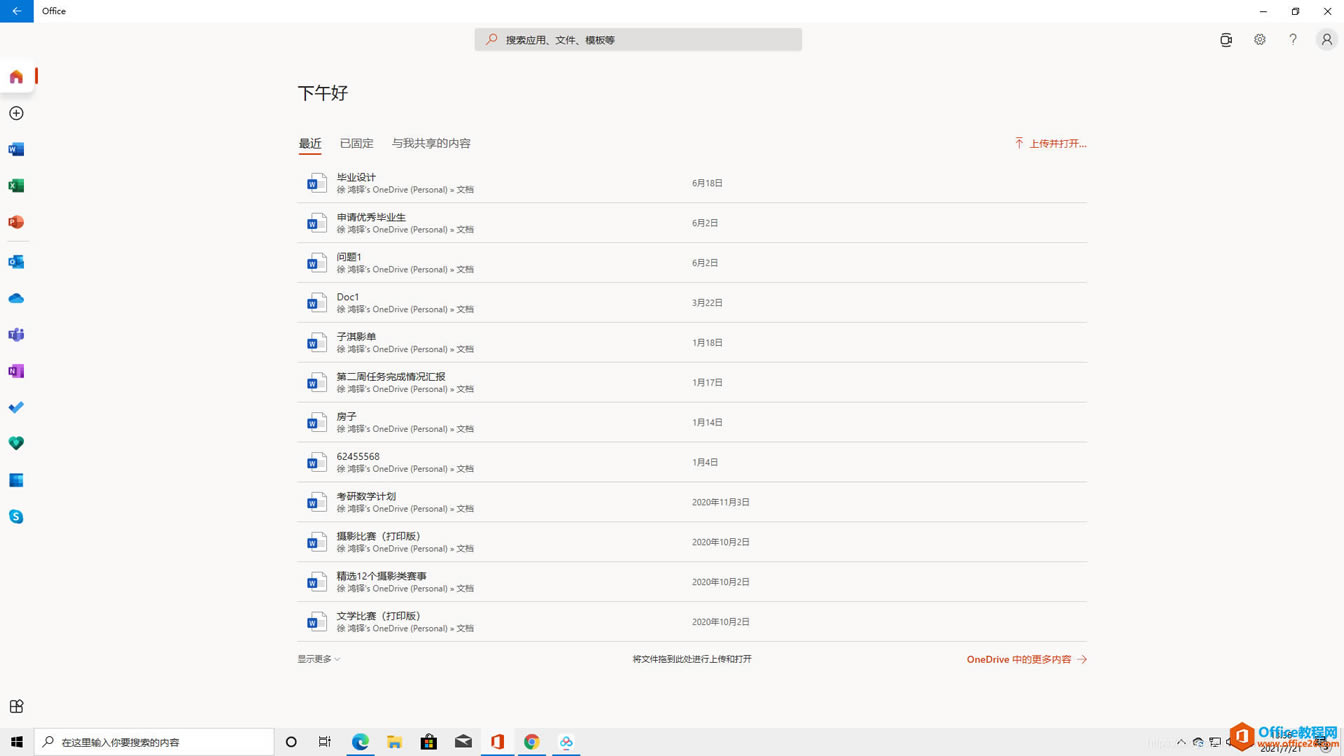Open Cortana circle on taskbar
Image resolution: width=1344 pixels, height=756 pixels.
[291, 742]
